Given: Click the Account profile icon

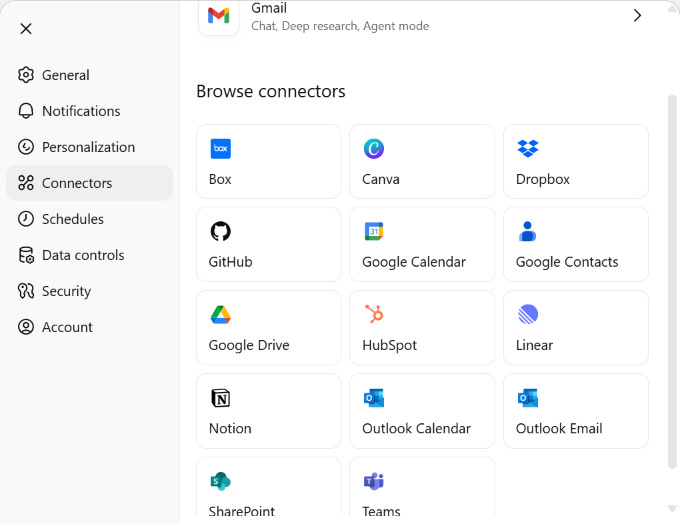Looking at the screenshot, I should [x=26, y=327].
